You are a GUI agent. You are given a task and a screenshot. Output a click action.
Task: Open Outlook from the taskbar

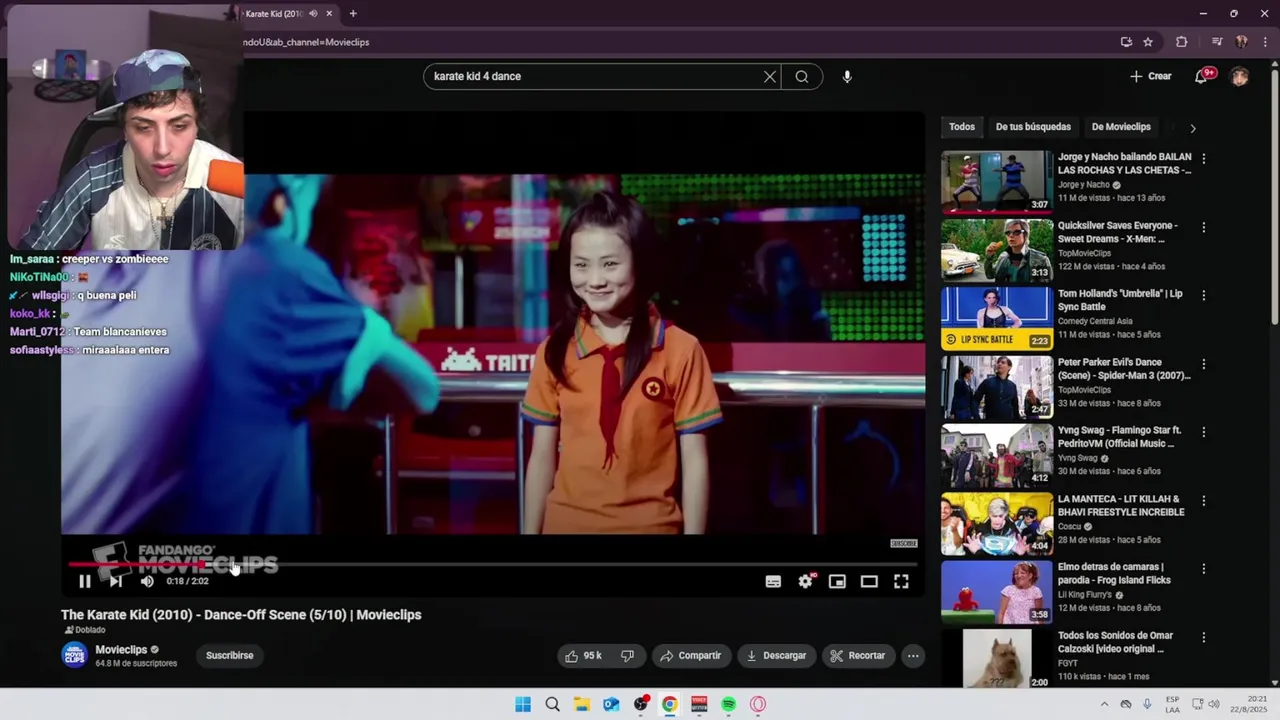[611, 704]
